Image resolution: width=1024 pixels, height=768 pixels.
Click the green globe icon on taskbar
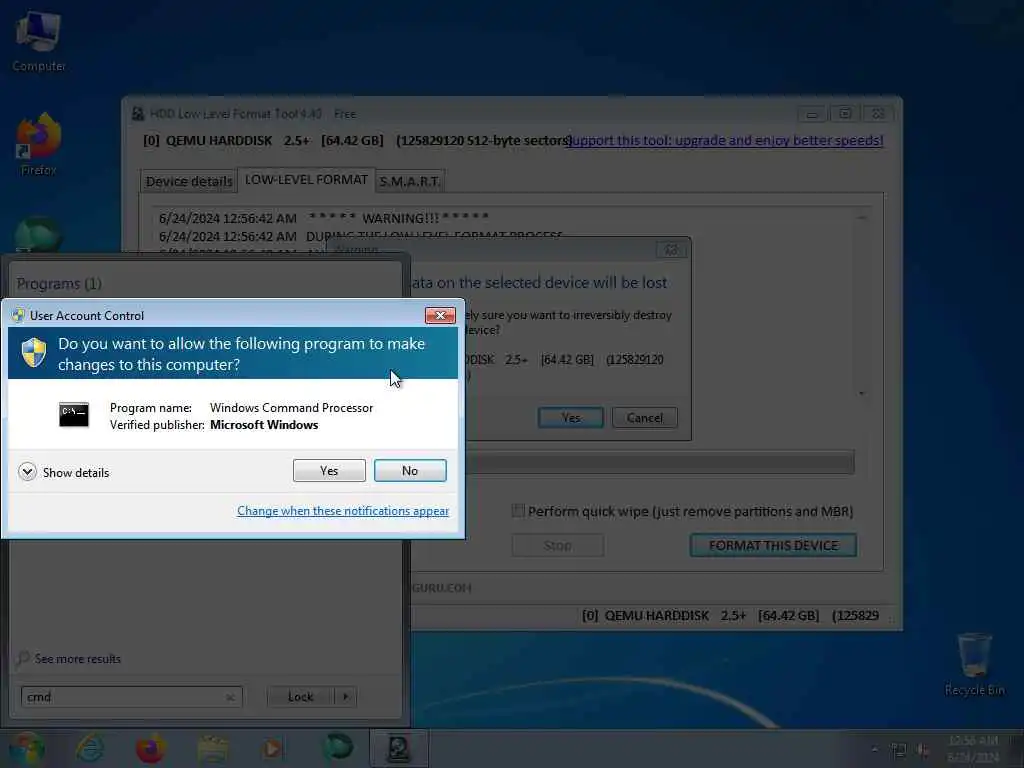tap(338, 747)
